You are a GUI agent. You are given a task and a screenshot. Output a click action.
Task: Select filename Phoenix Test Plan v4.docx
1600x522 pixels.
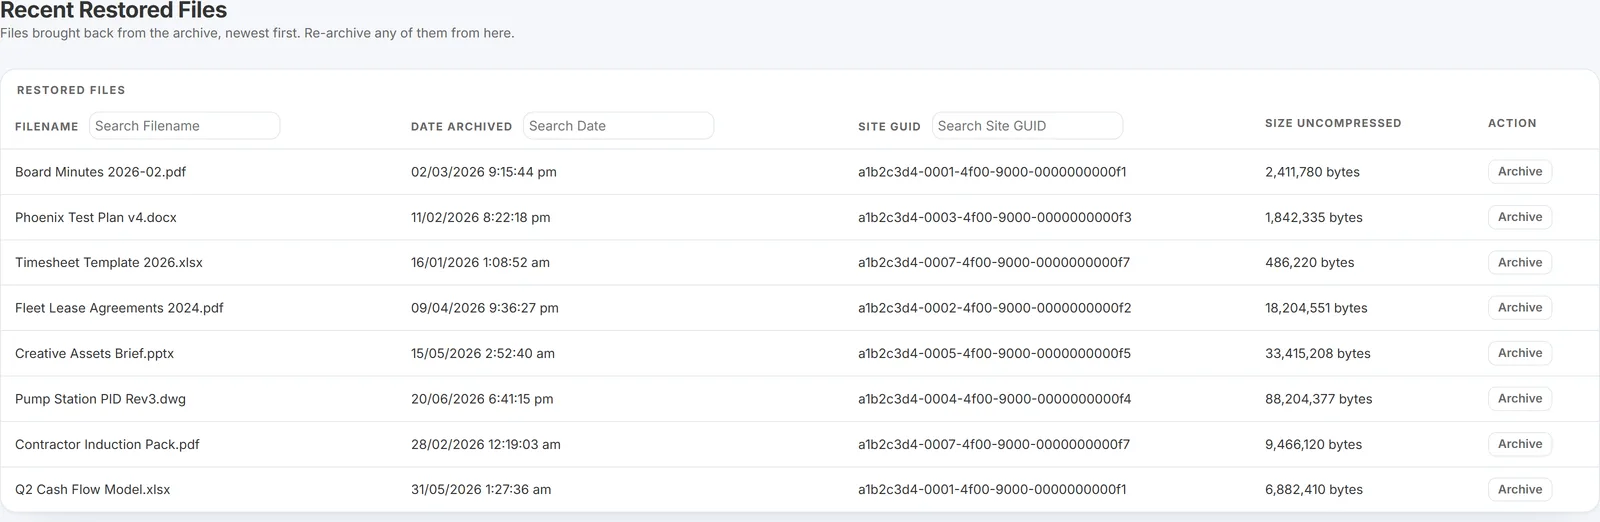96,217
